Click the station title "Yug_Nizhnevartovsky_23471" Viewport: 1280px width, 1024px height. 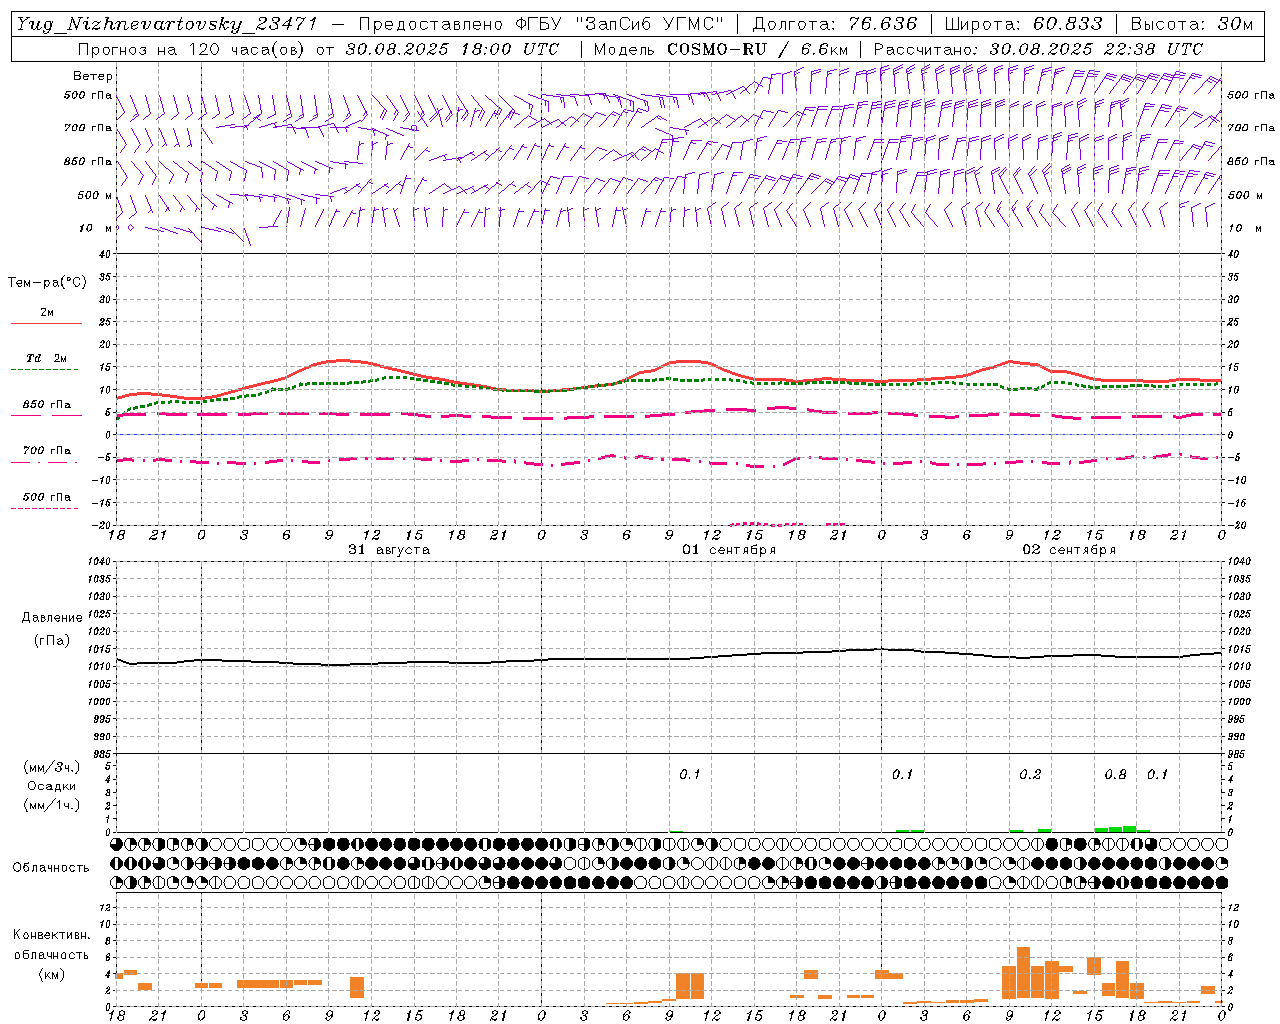(166, 24)
